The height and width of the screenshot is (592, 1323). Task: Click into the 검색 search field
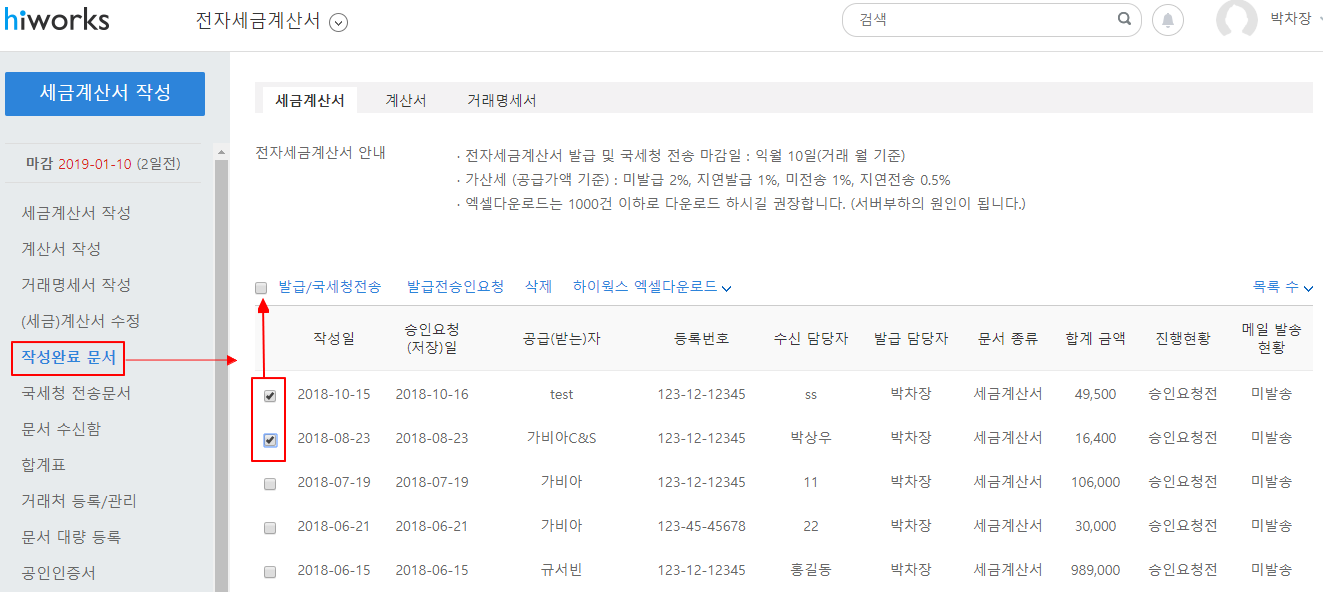(x=980, y=20)
